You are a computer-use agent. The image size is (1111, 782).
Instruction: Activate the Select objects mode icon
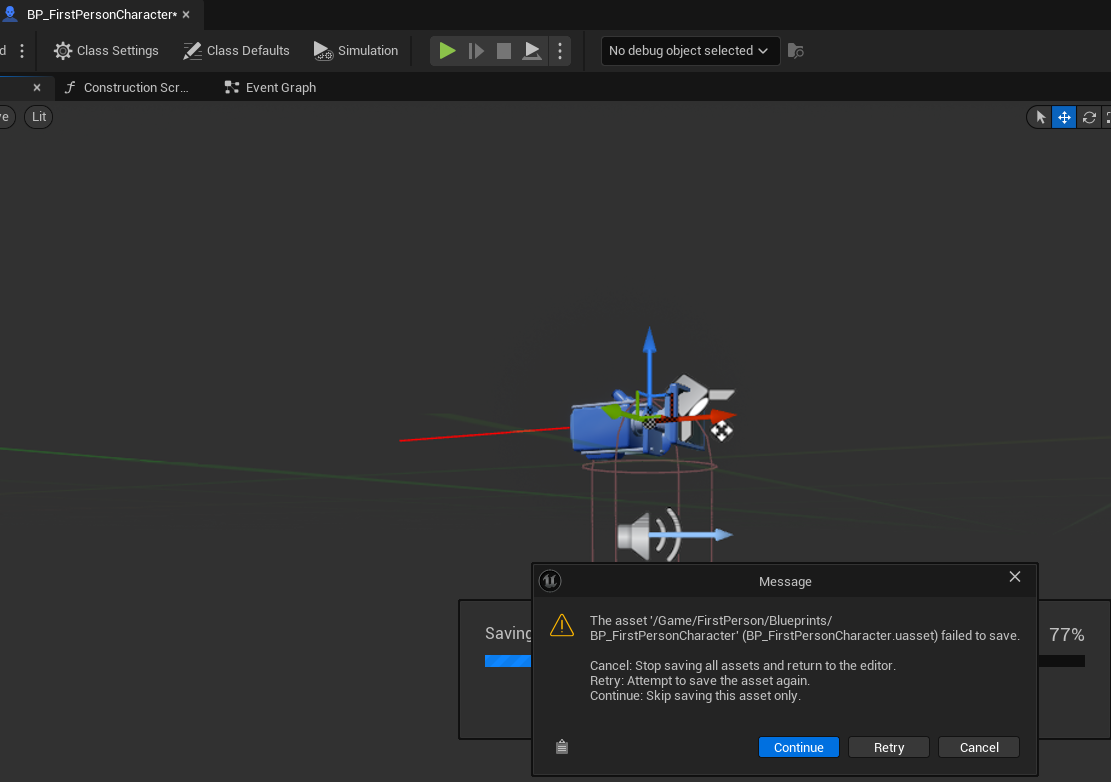pos(1040,118)
